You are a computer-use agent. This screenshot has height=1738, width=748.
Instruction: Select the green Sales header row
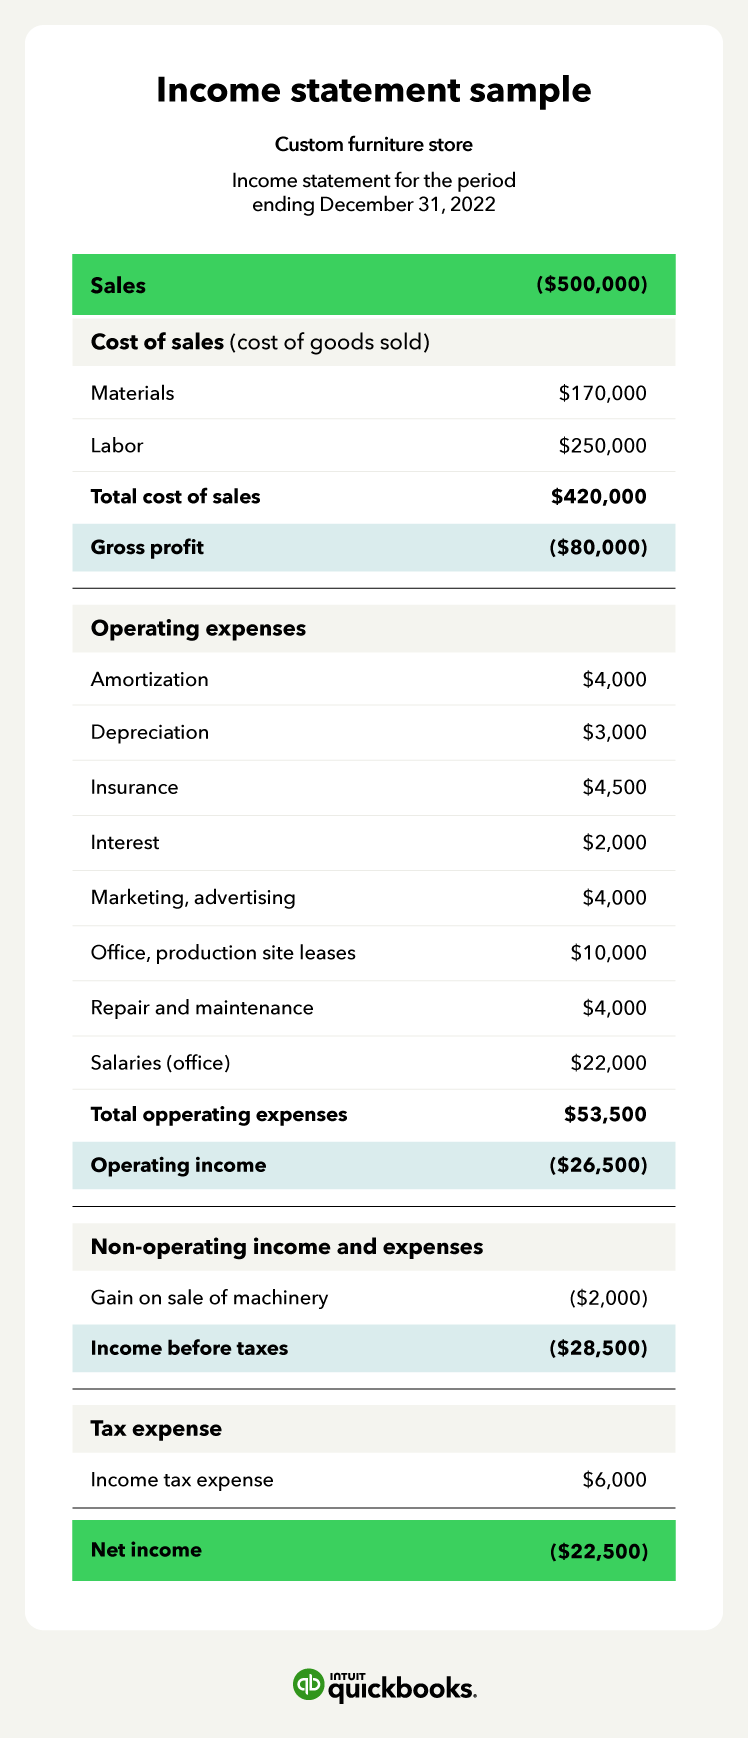(373, 285)
